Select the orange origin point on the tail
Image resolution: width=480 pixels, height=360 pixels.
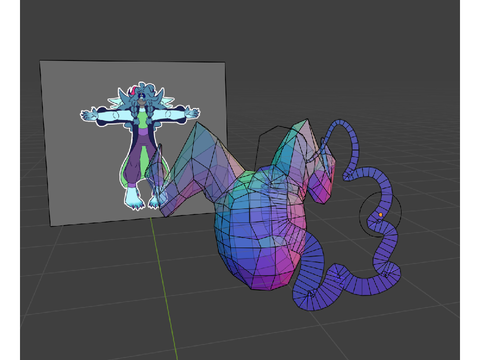coord(380,215)
